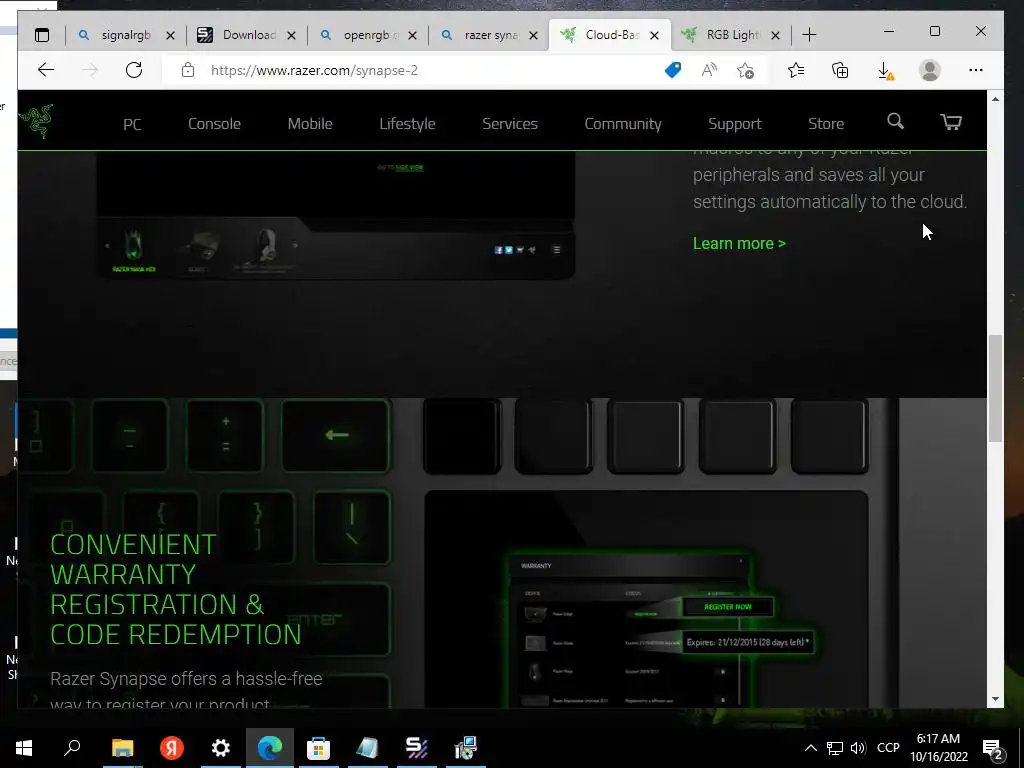Open the shopping coupons tag icon

tap(673, 70)
